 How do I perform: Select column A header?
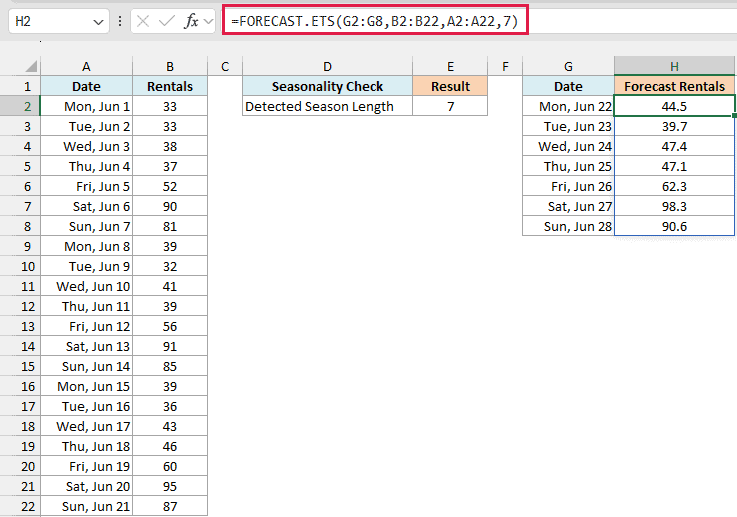[86, 66]
